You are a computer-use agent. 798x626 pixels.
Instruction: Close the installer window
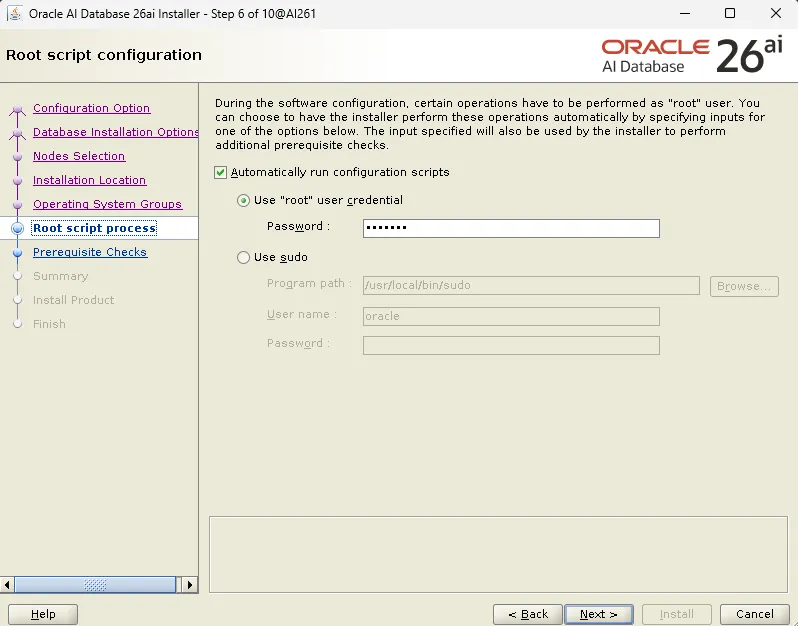776,13
